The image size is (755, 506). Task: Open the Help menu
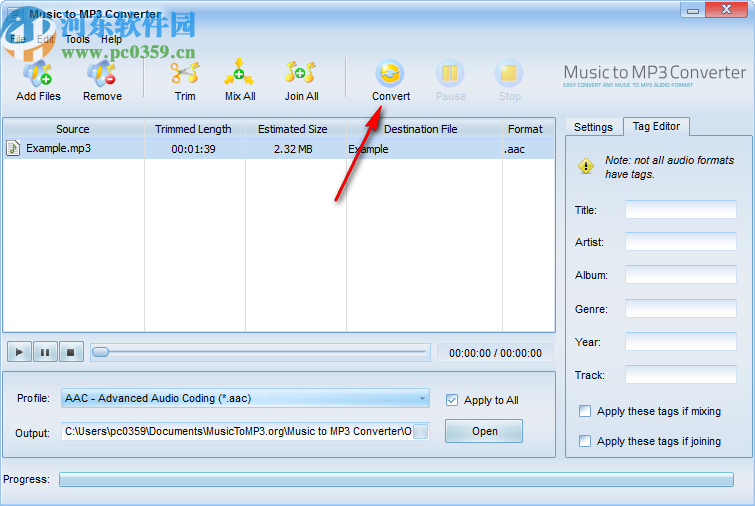[111, 39]
